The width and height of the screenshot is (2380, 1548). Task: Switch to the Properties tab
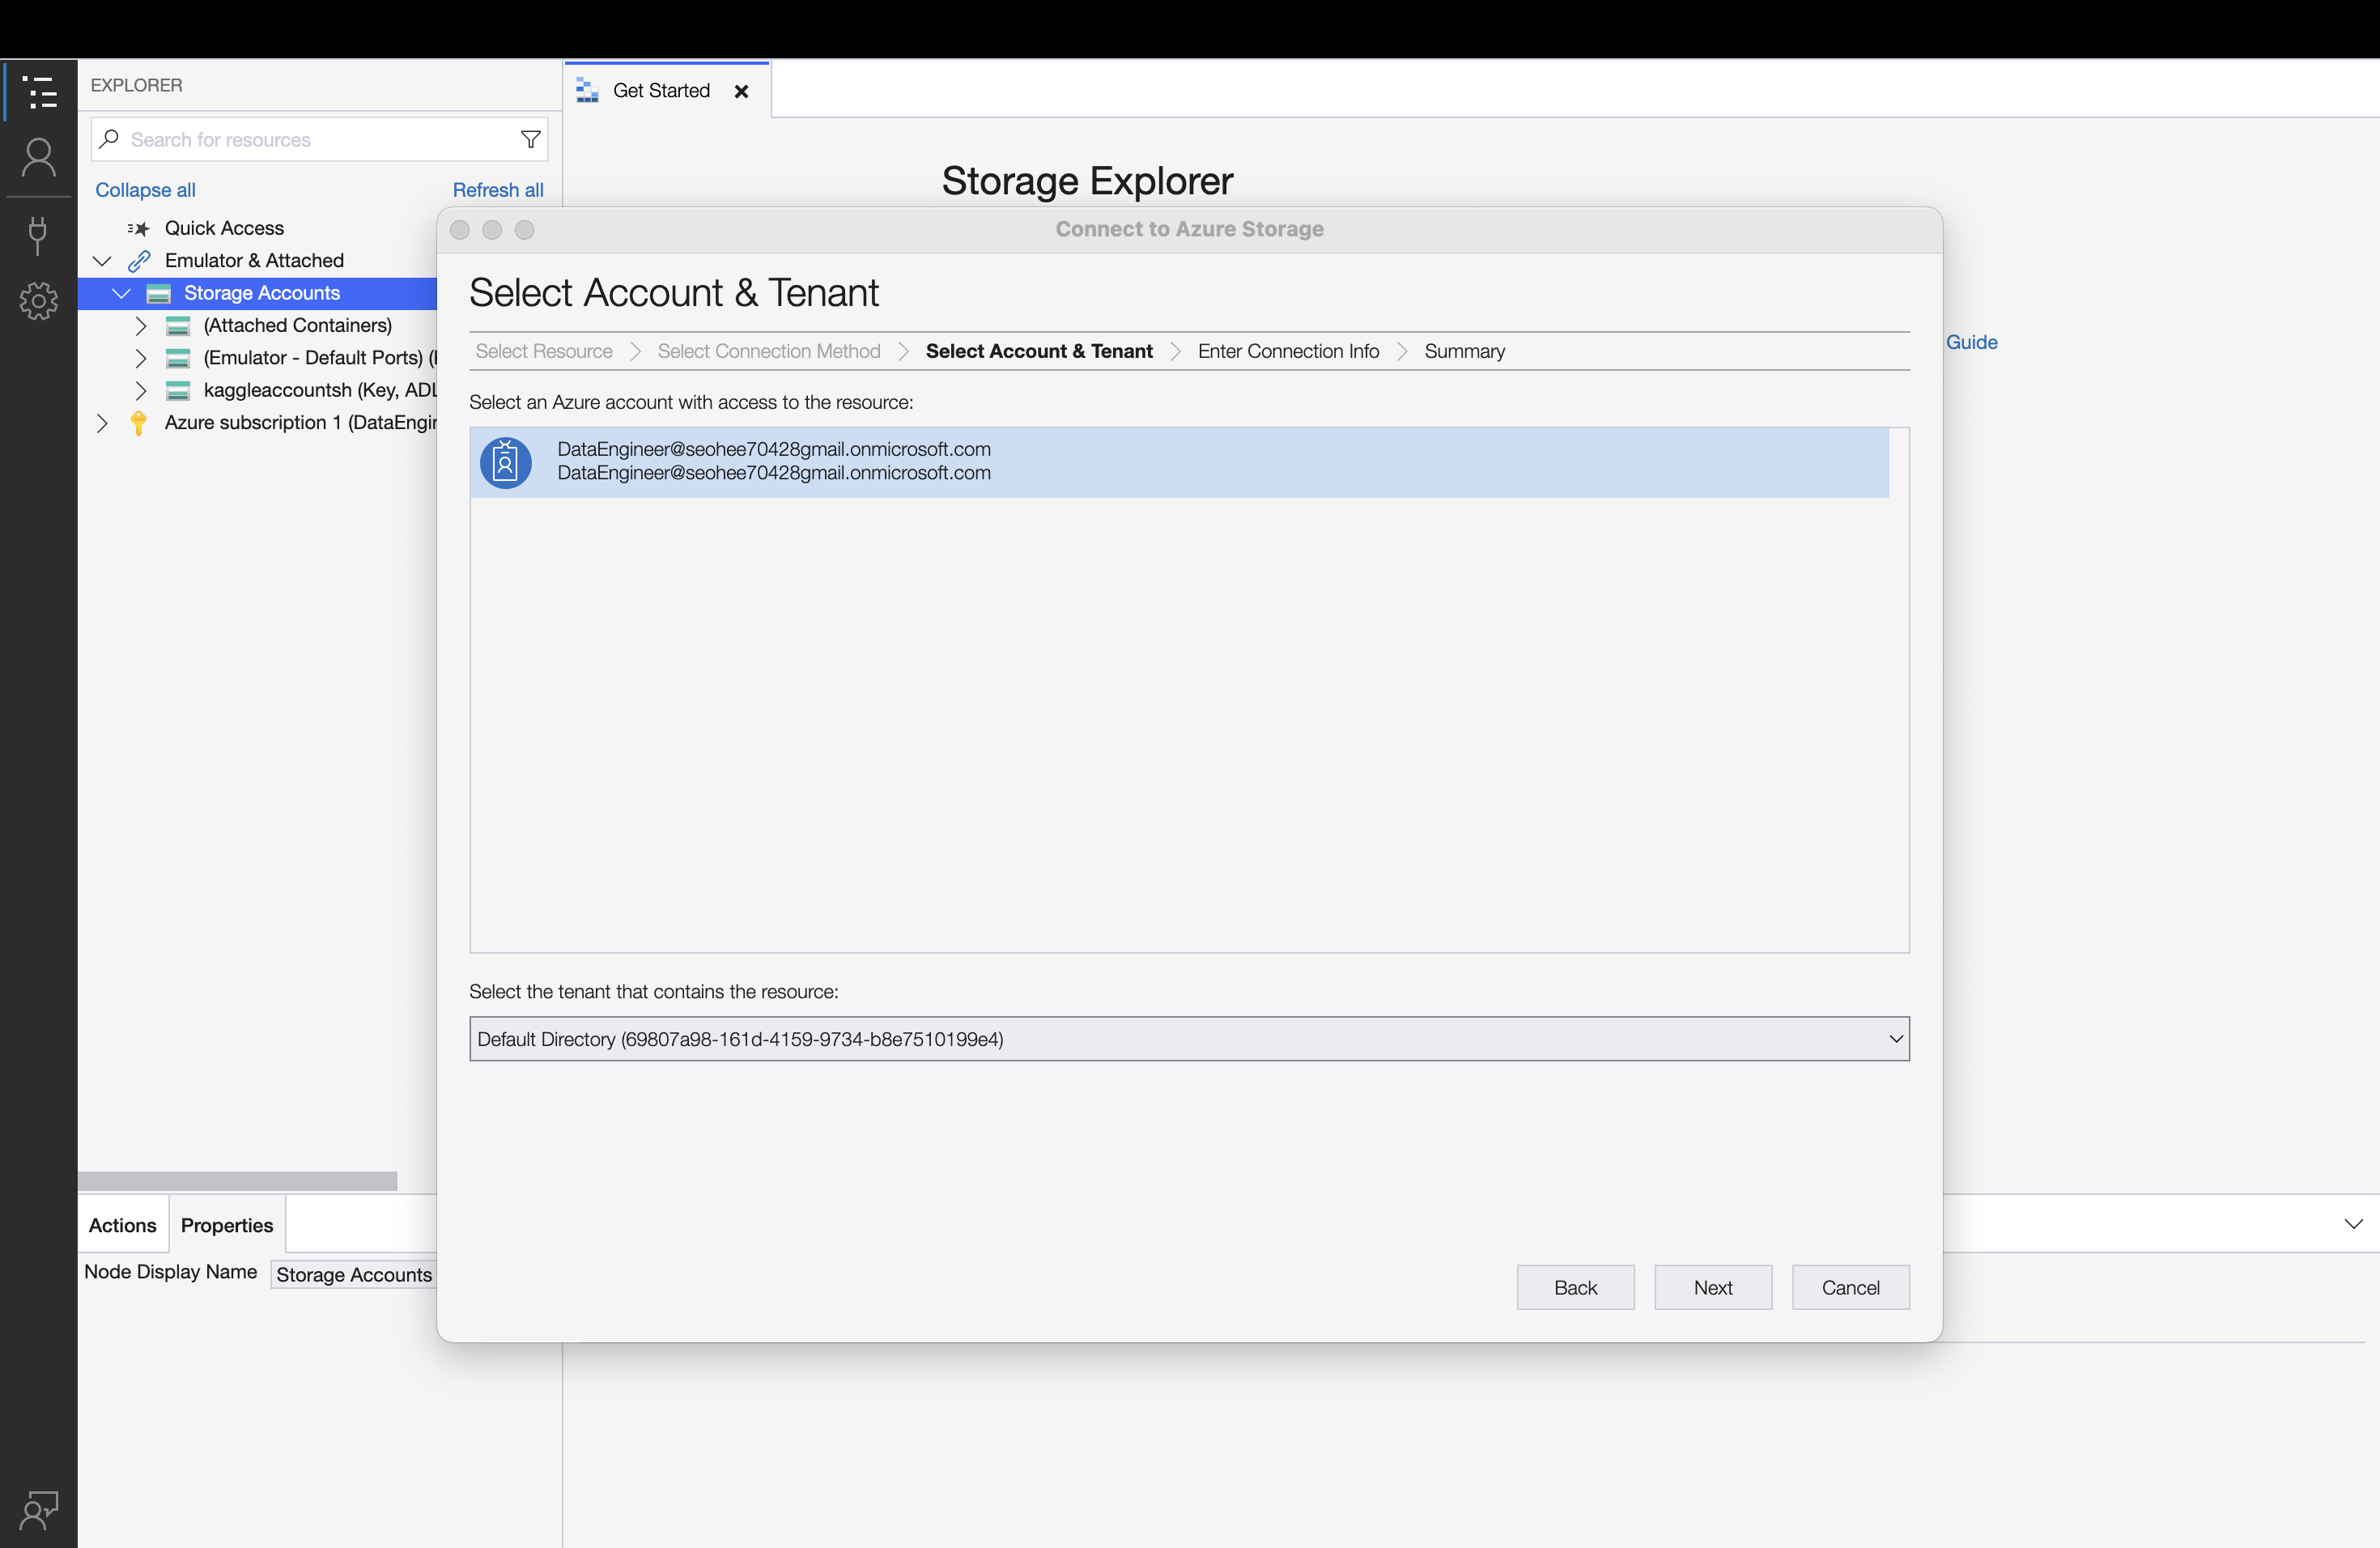coord(227,1225)
